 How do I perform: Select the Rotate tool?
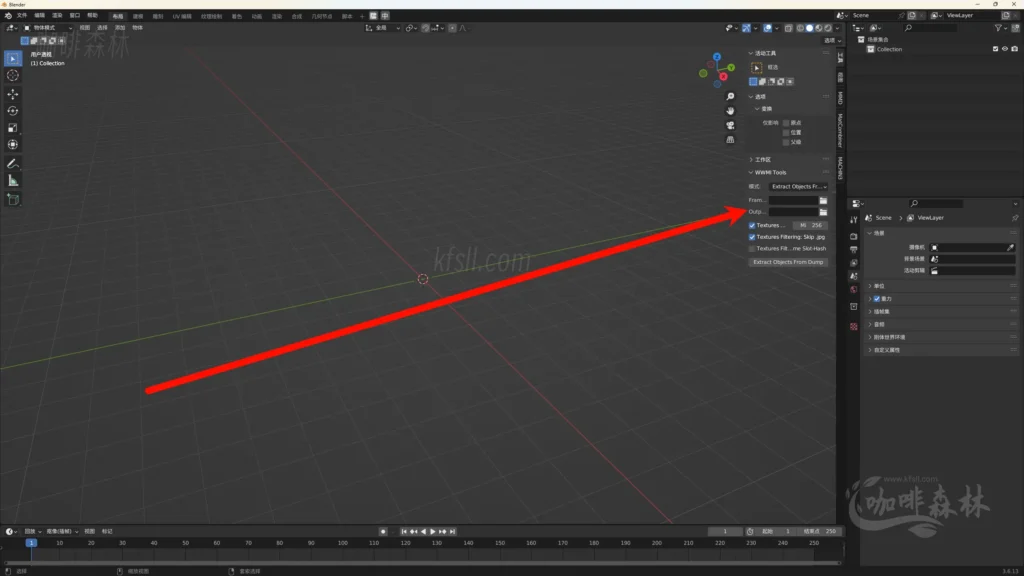[13, 111]
